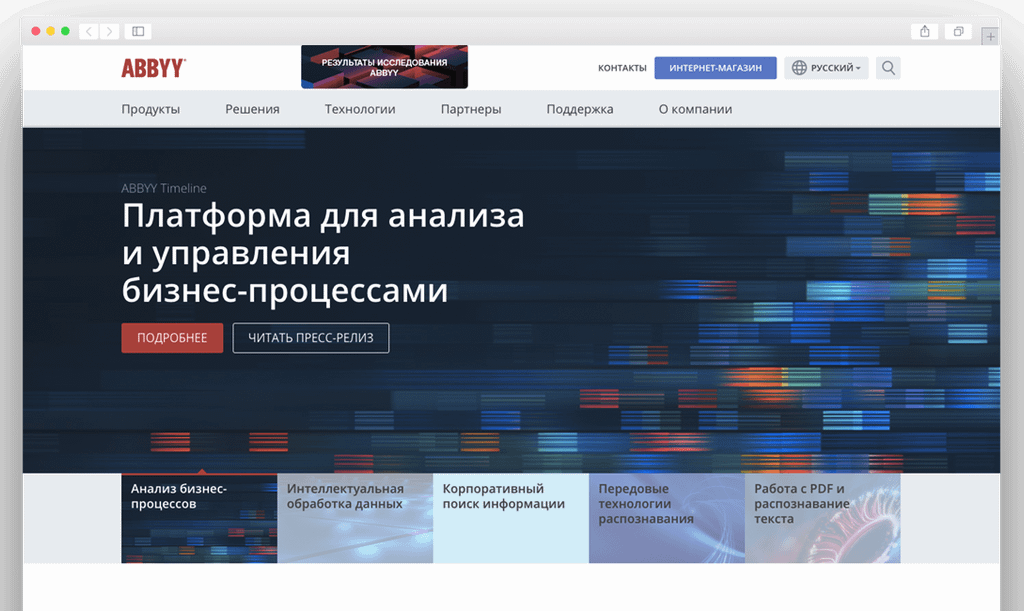This screenshot has width=1024, height=611.
Task: Go forward with the browser forward arrow
Action: coord(110,31)
